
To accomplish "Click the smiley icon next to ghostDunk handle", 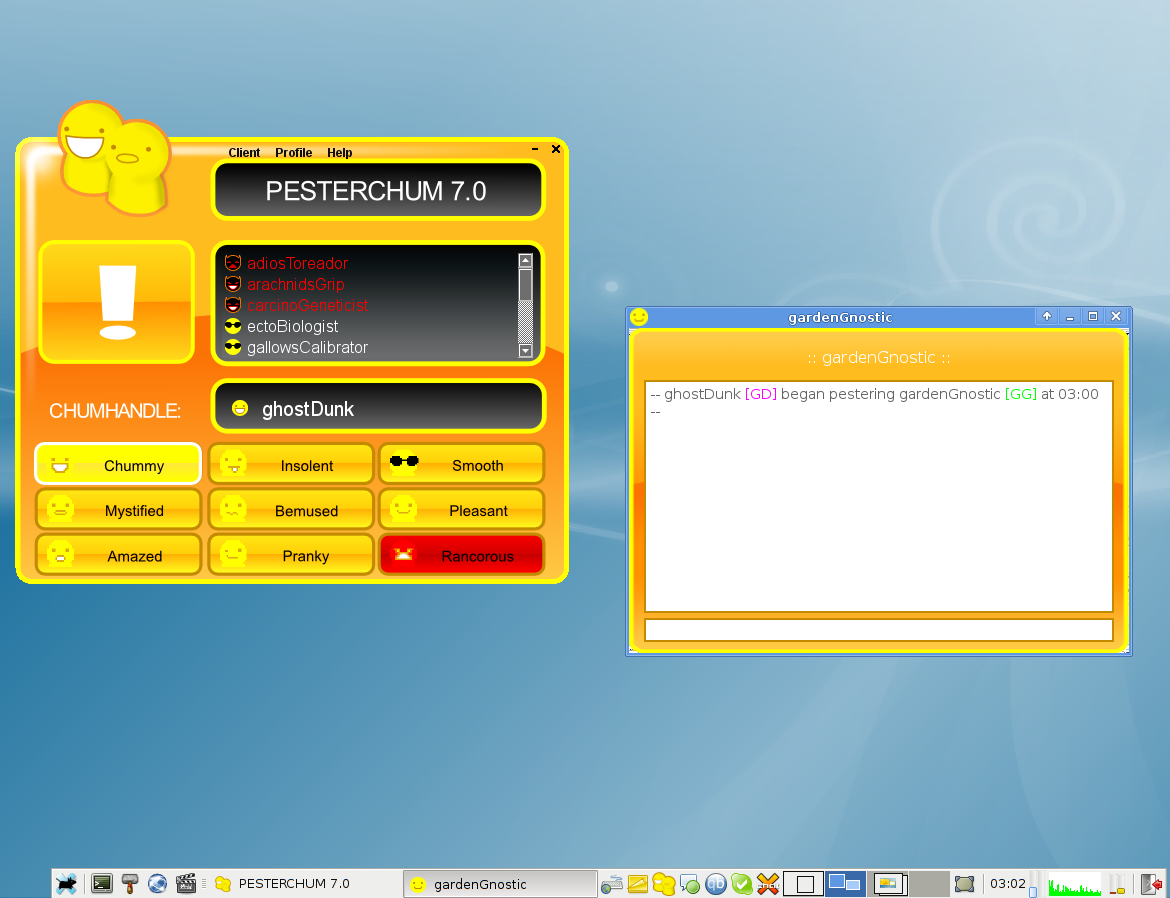I will pos(240,408).
